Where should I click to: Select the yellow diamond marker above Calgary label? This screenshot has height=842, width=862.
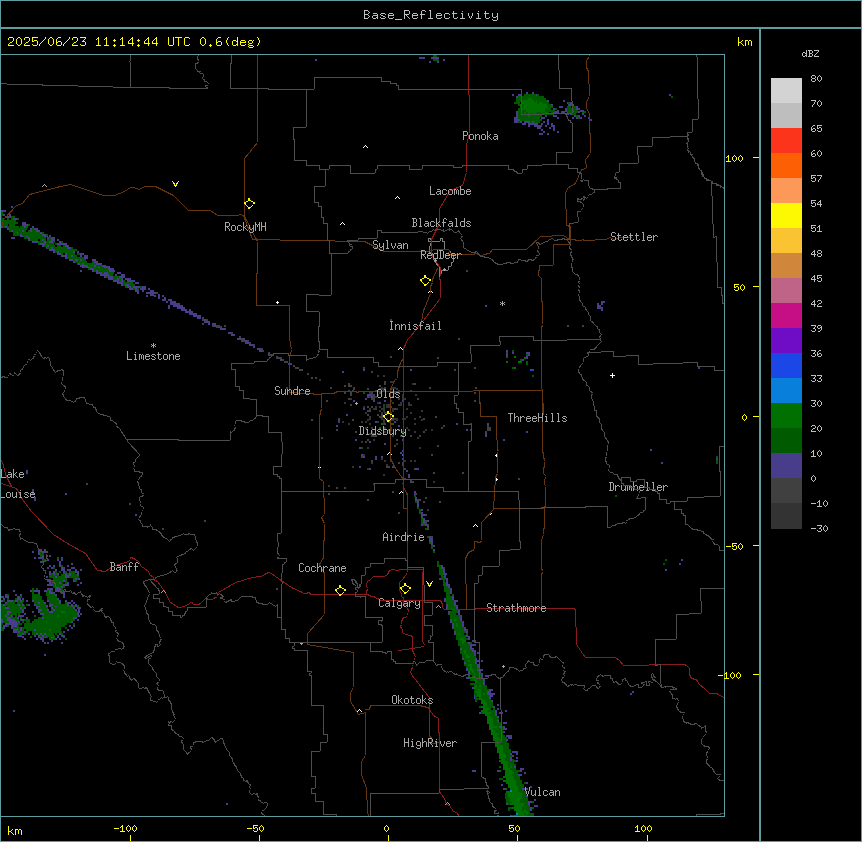pyautogui.click(x=405, y=589)
